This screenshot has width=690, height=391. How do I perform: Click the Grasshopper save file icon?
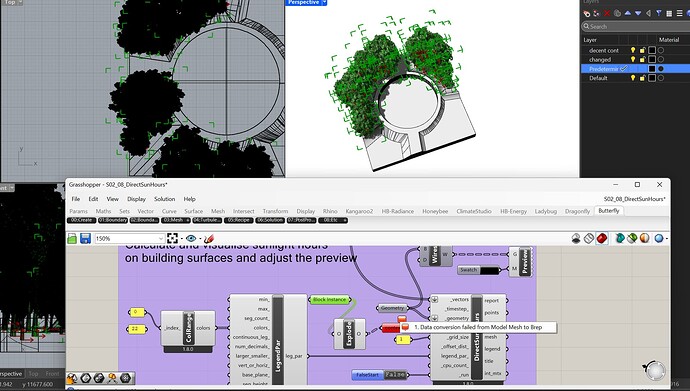[x=85, y=238]
